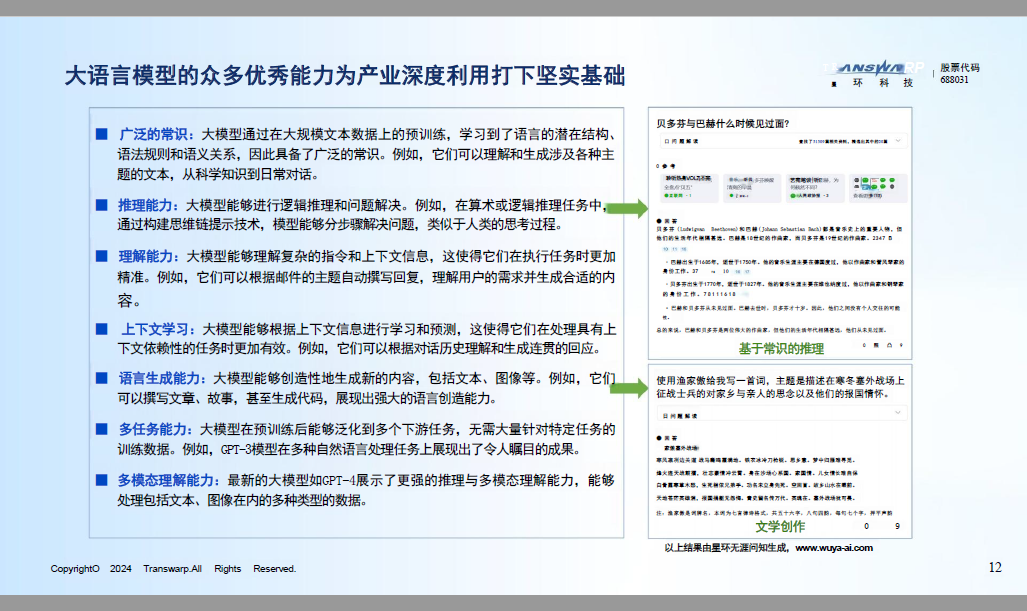Expand the 问题解读 chevron in poem screenshot
Screen dimensions: 1027x611
click(x=898, y=413)
